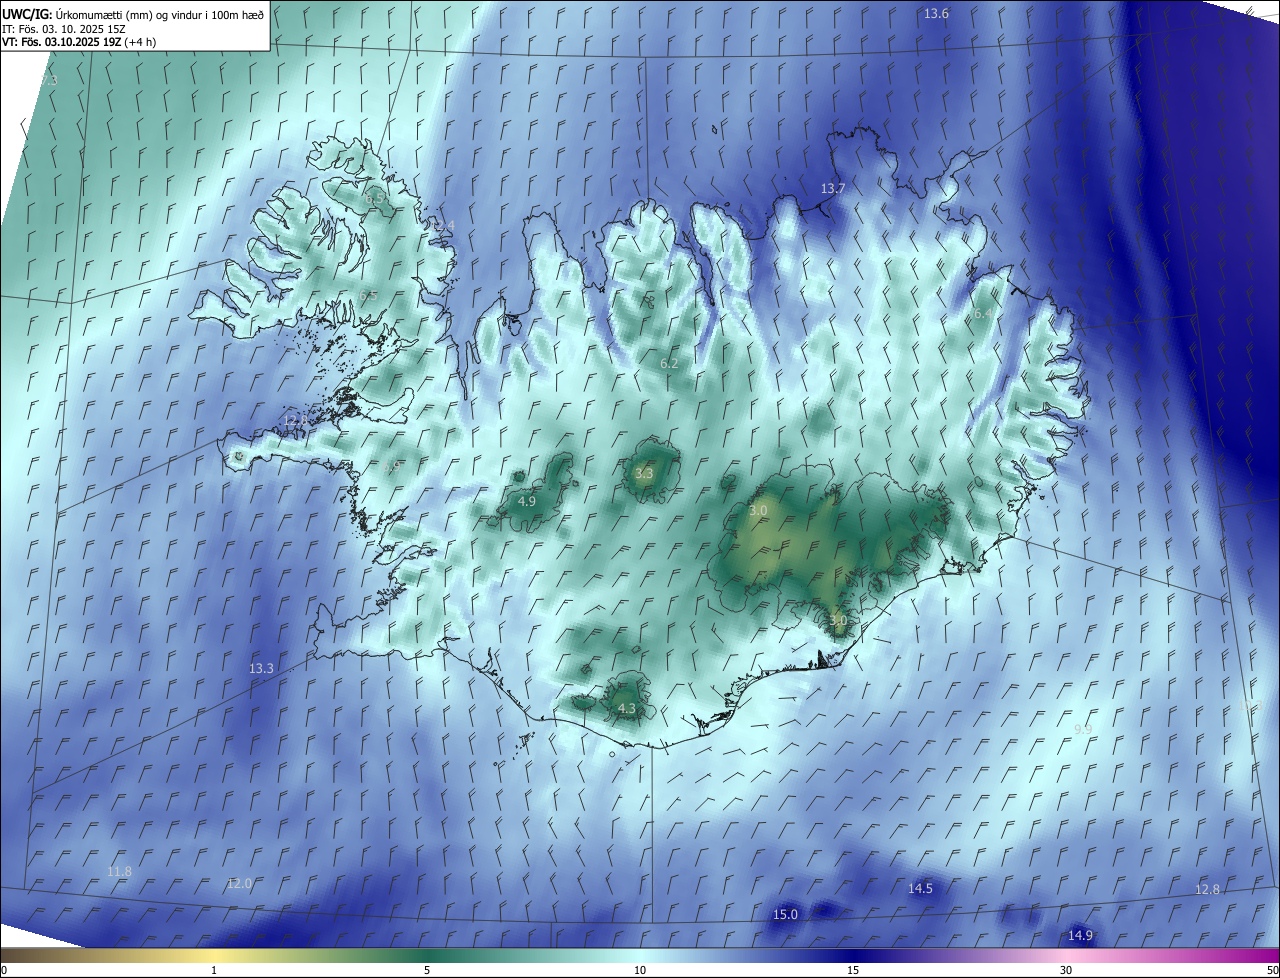Click the colorbar tick label 50
Screen dimensions: 1280x978
point(1272,970)
